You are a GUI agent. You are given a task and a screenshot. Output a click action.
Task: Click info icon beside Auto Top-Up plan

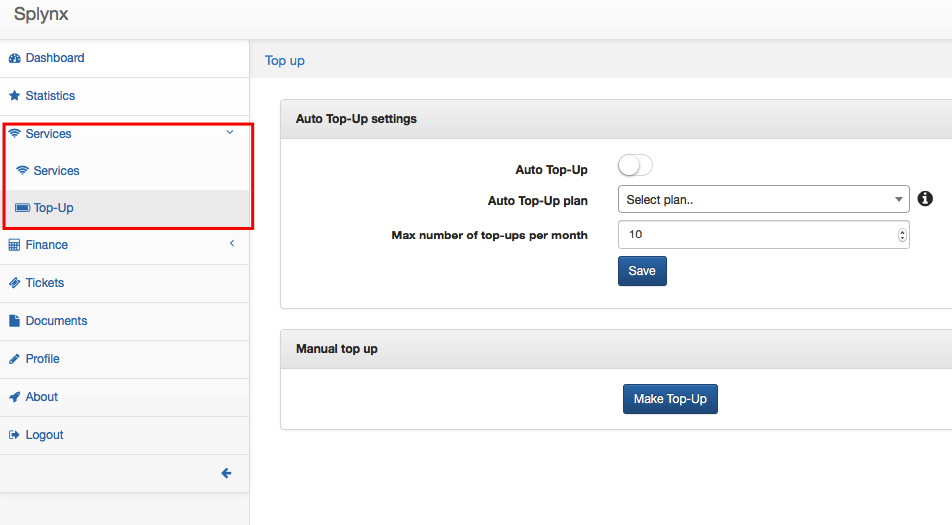[x=926, y=199]
